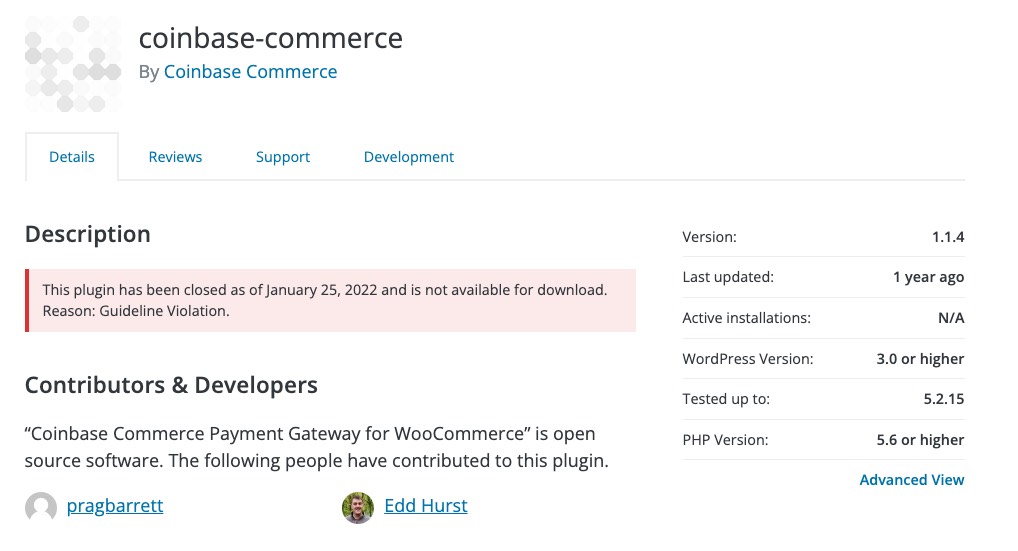This screenshot has width=1018, height=551.
Task: Click pragbarrett's gray avatar icon
Action: pyautogui.click(x=41, y=507)
